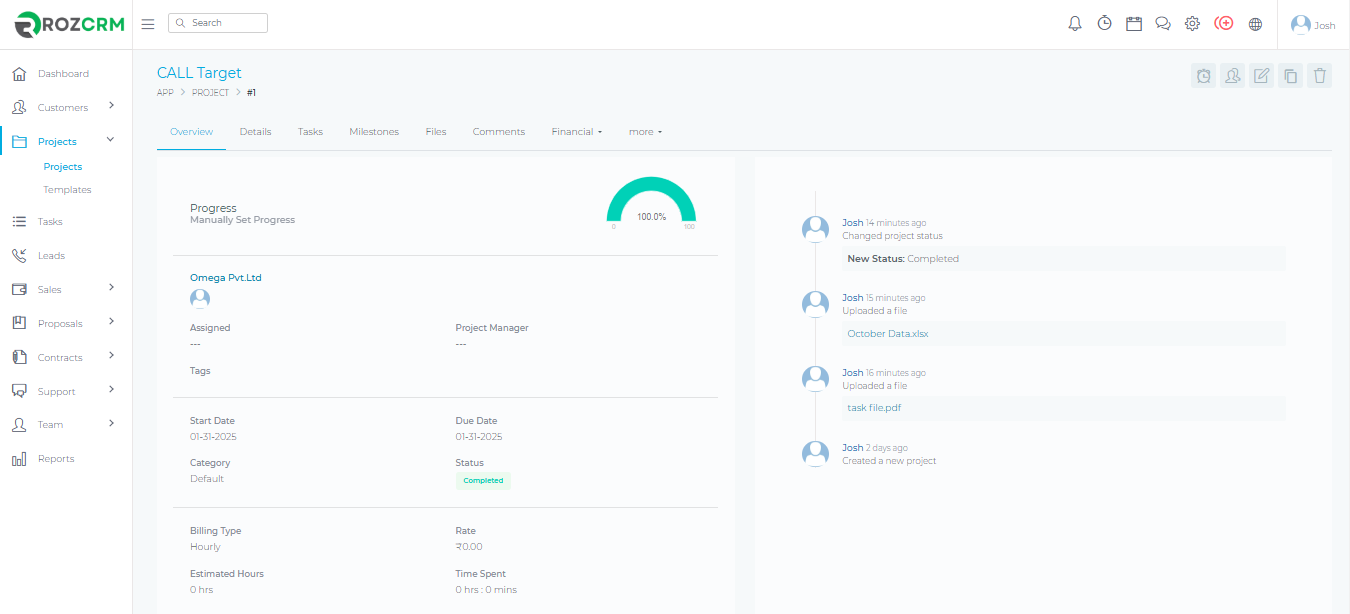Toggle the sidebar with hamburger menu icon
The width and height of the screenshot is (1350, 614).
148,23
